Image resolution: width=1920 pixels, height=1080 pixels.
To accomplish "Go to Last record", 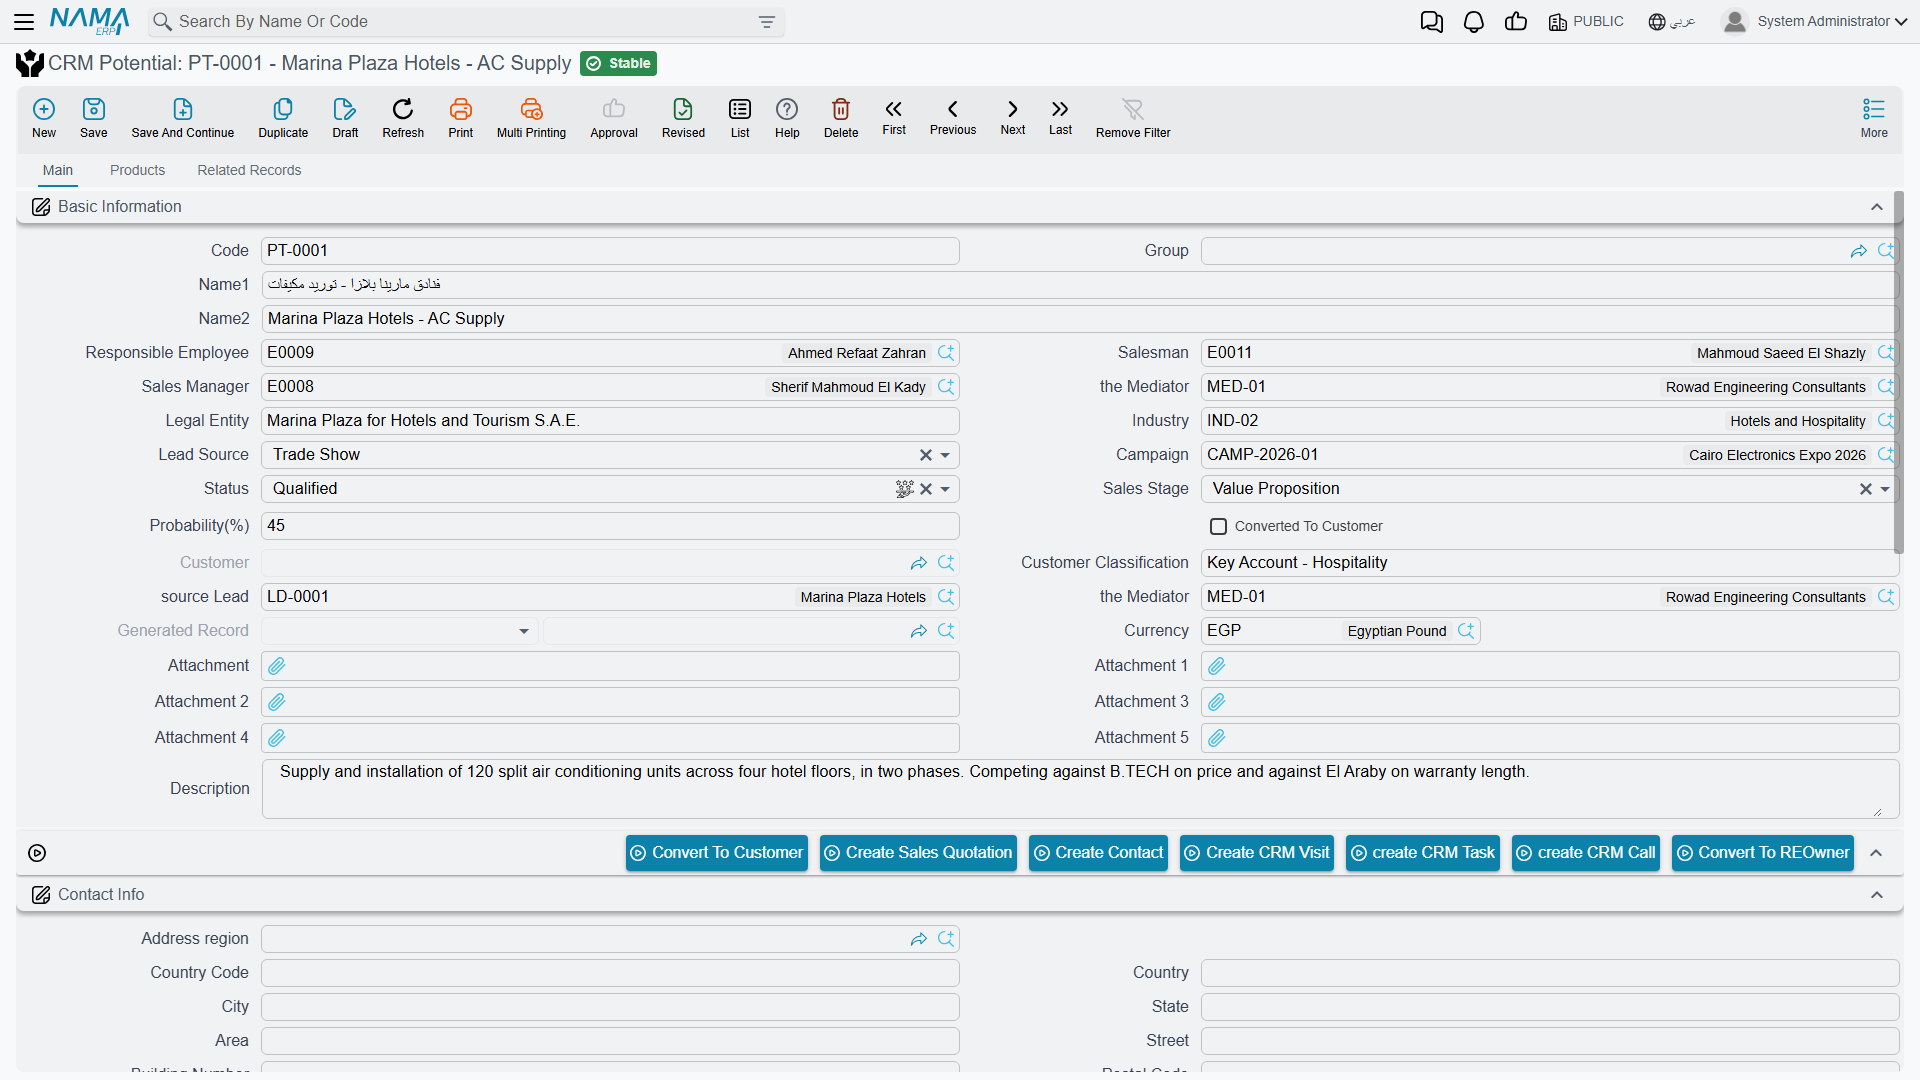I will pyautogui.click(x=1060, y=116).
